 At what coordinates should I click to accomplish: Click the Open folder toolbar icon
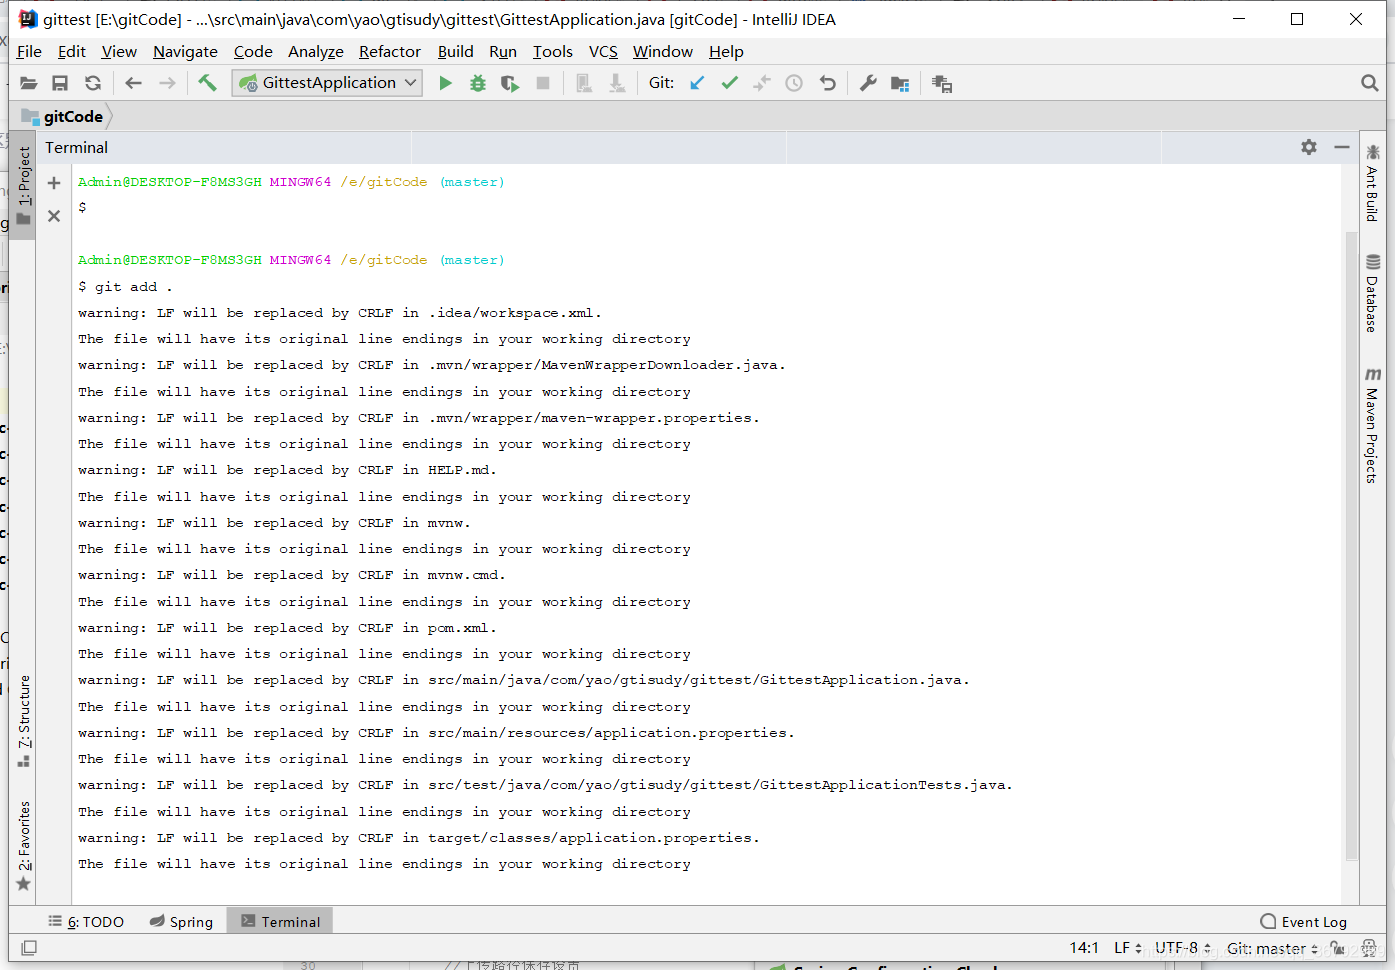coord(29,83)
